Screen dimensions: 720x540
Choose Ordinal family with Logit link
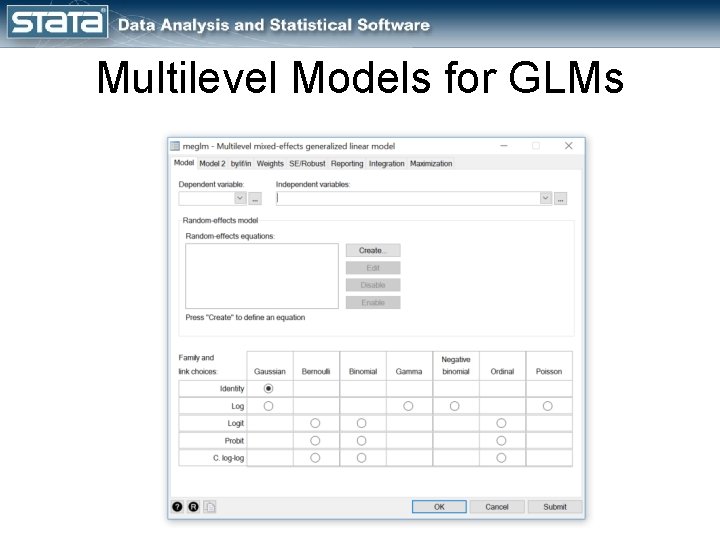501,423
